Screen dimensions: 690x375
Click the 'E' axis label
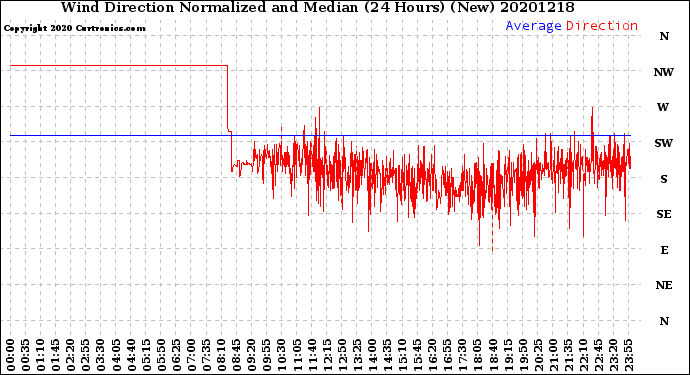click(x=664, y=250)
